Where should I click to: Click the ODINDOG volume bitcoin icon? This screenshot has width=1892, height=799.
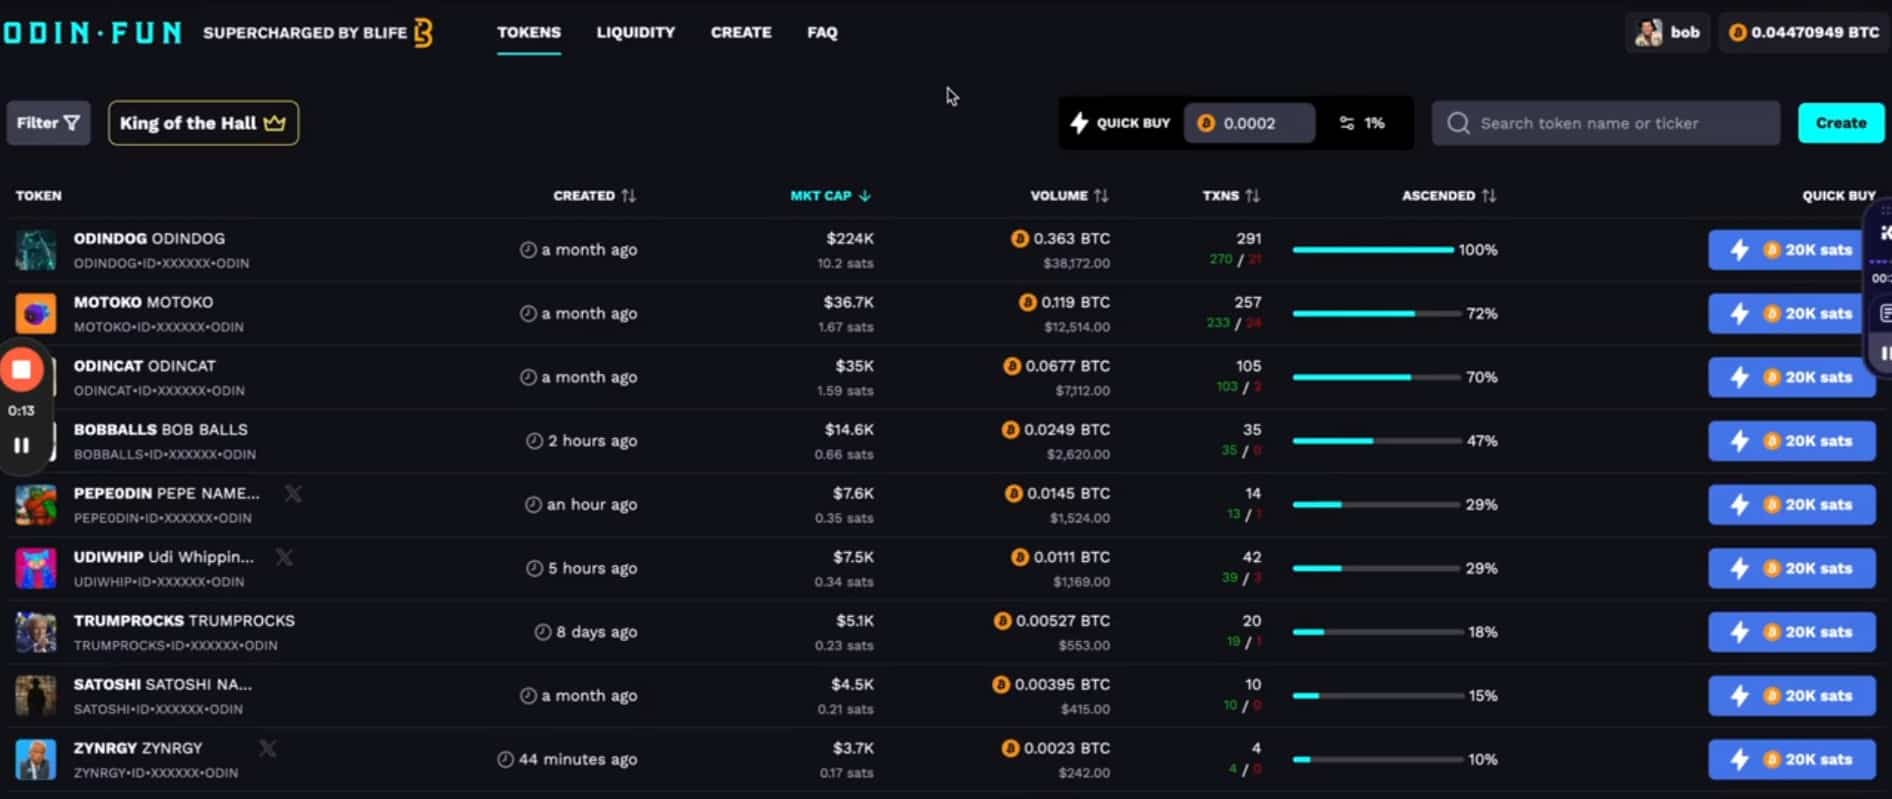click(x=1019, y=239)
